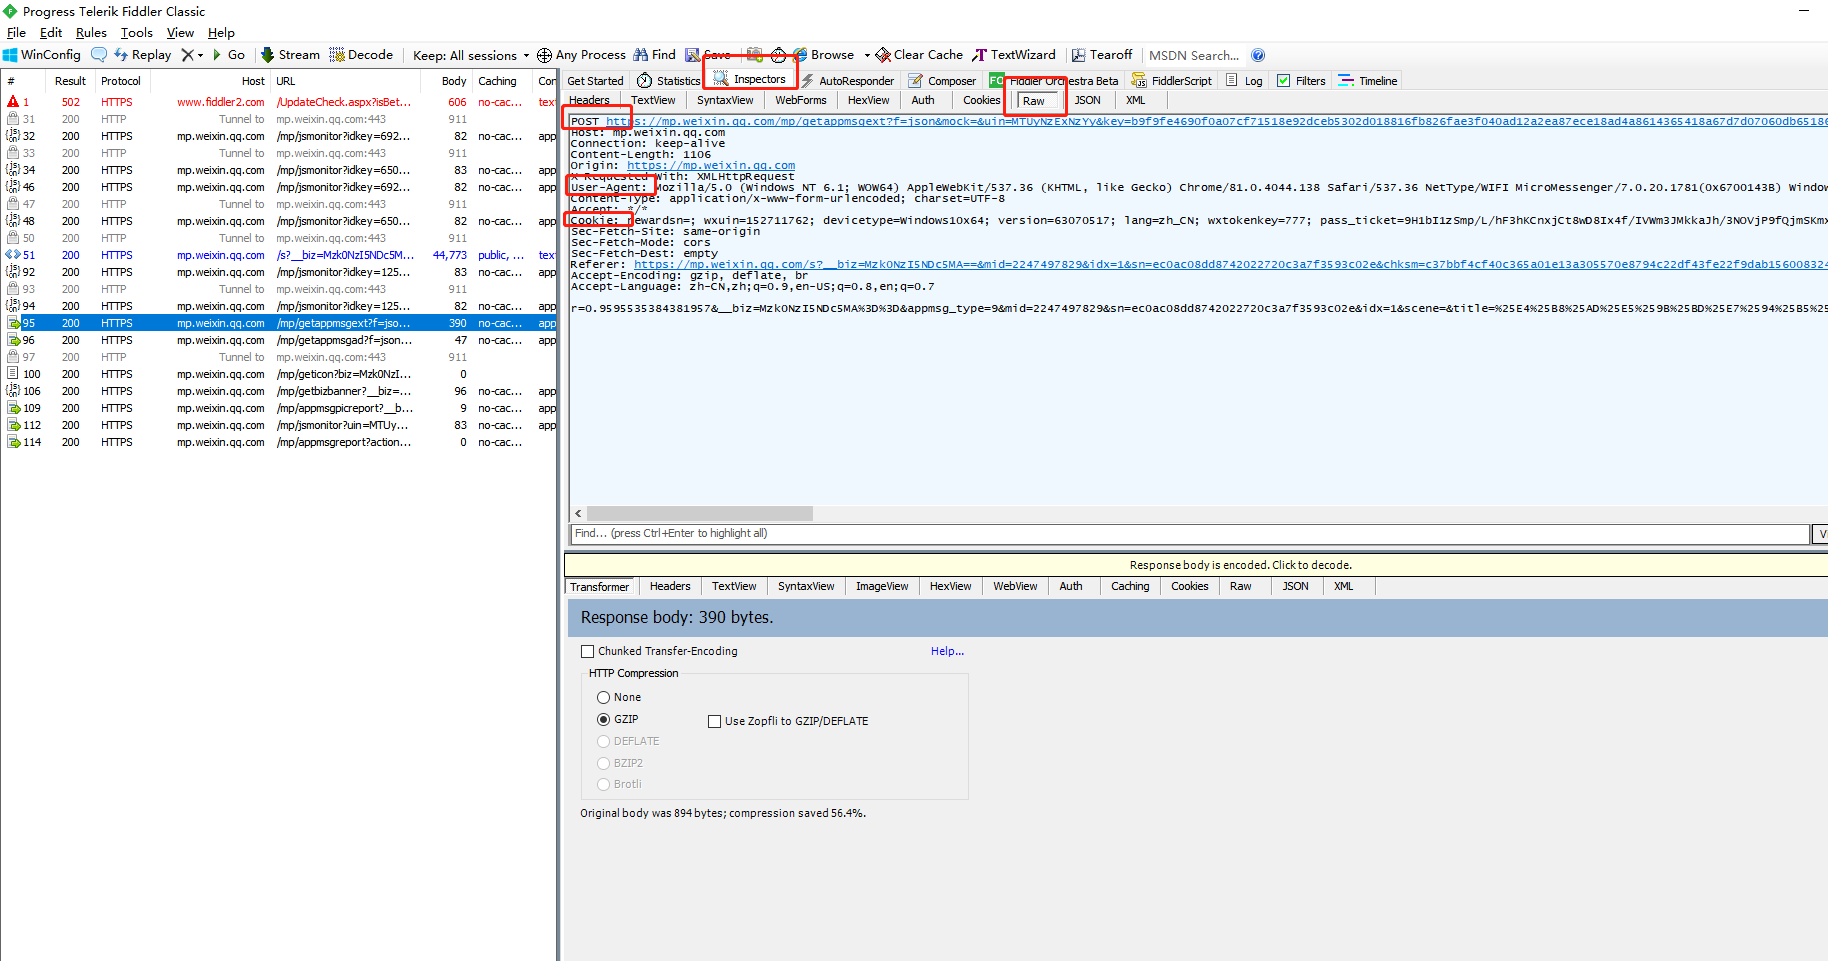Select session 51 row
This screenshot has height=961, width=1828.
click(x=279, y=255)
